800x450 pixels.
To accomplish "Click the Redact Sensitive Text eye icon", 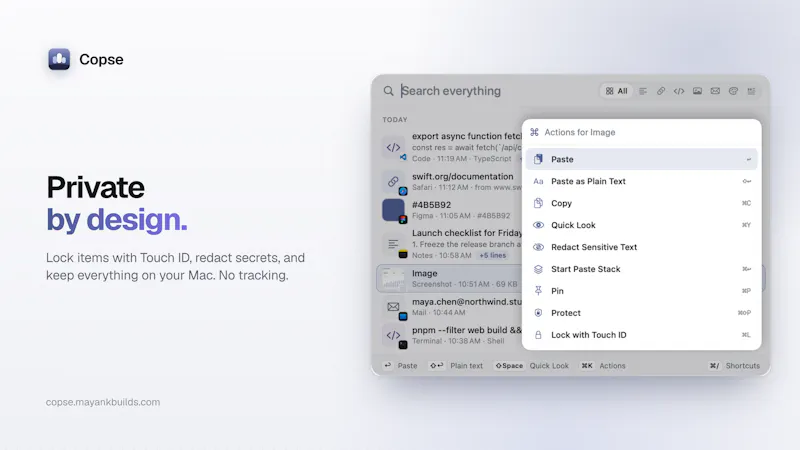I will click(x=538, y=247).
